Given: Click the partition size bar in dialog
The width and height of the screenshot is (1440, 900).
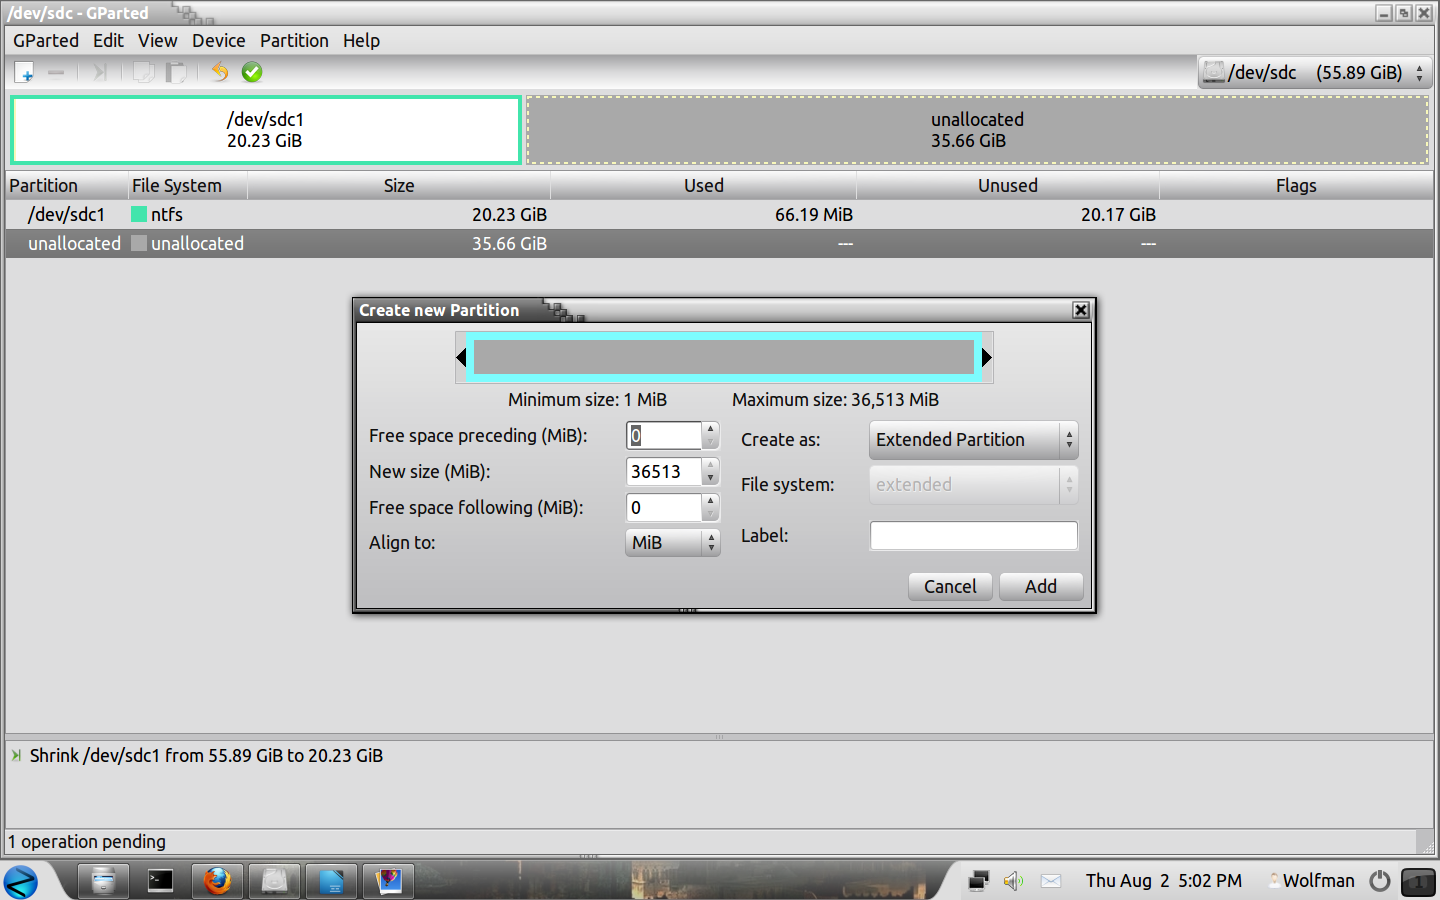Looking at the screenshot, I should coord(724,357).
